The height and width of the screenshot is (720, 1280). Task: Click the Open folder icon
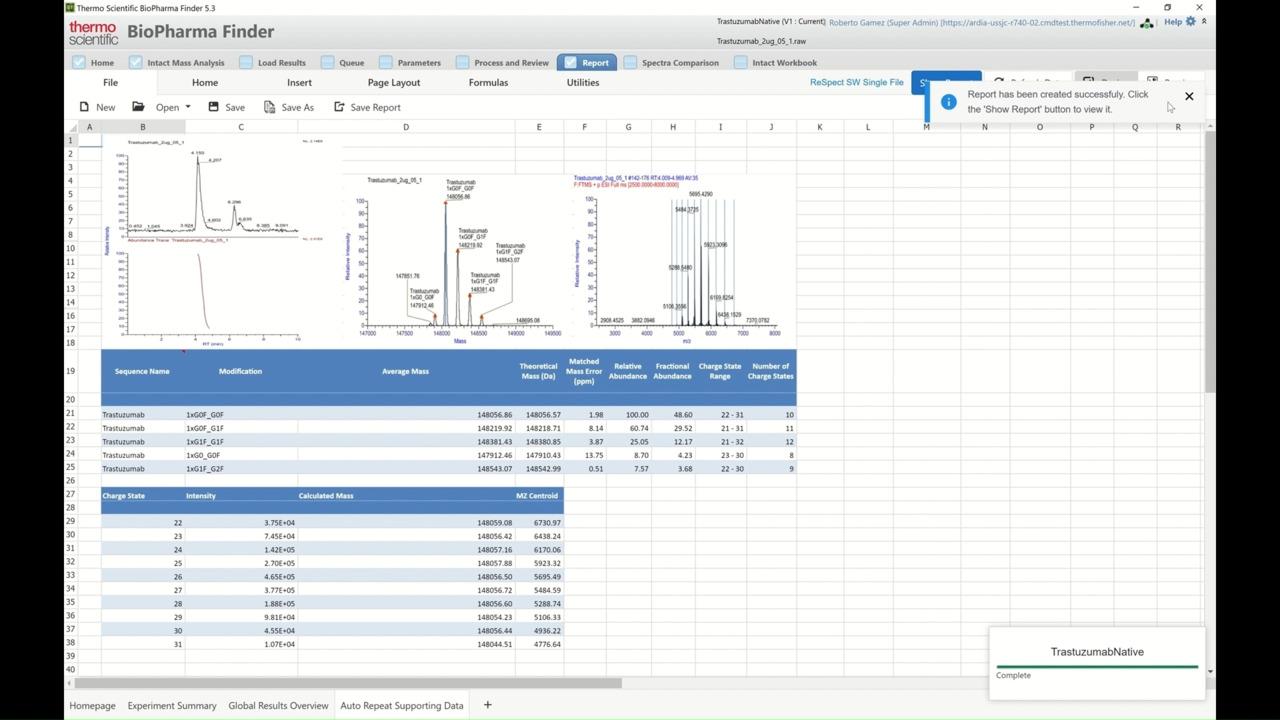click(138, 107)
